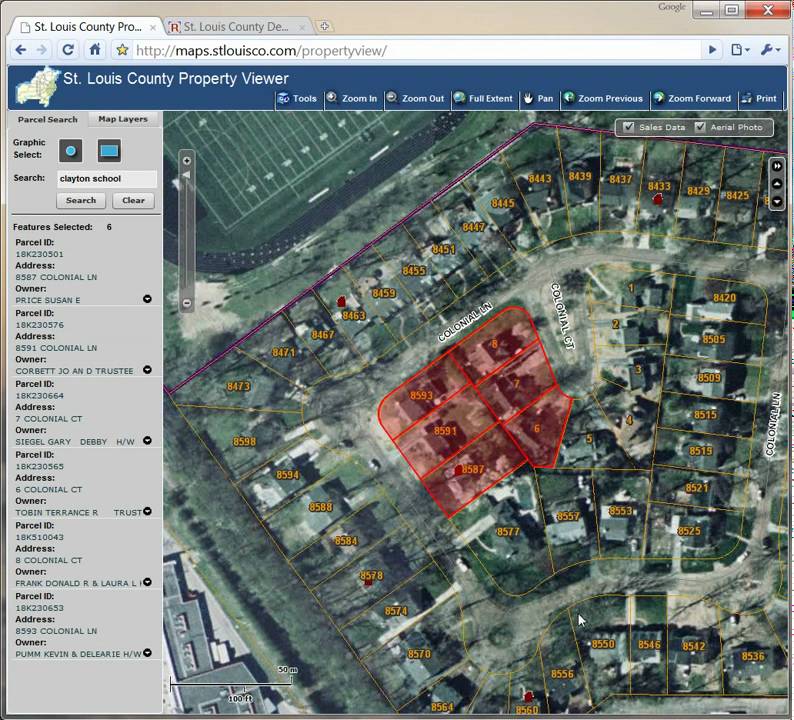Click plus button on map zoom slider

(187, 161)
